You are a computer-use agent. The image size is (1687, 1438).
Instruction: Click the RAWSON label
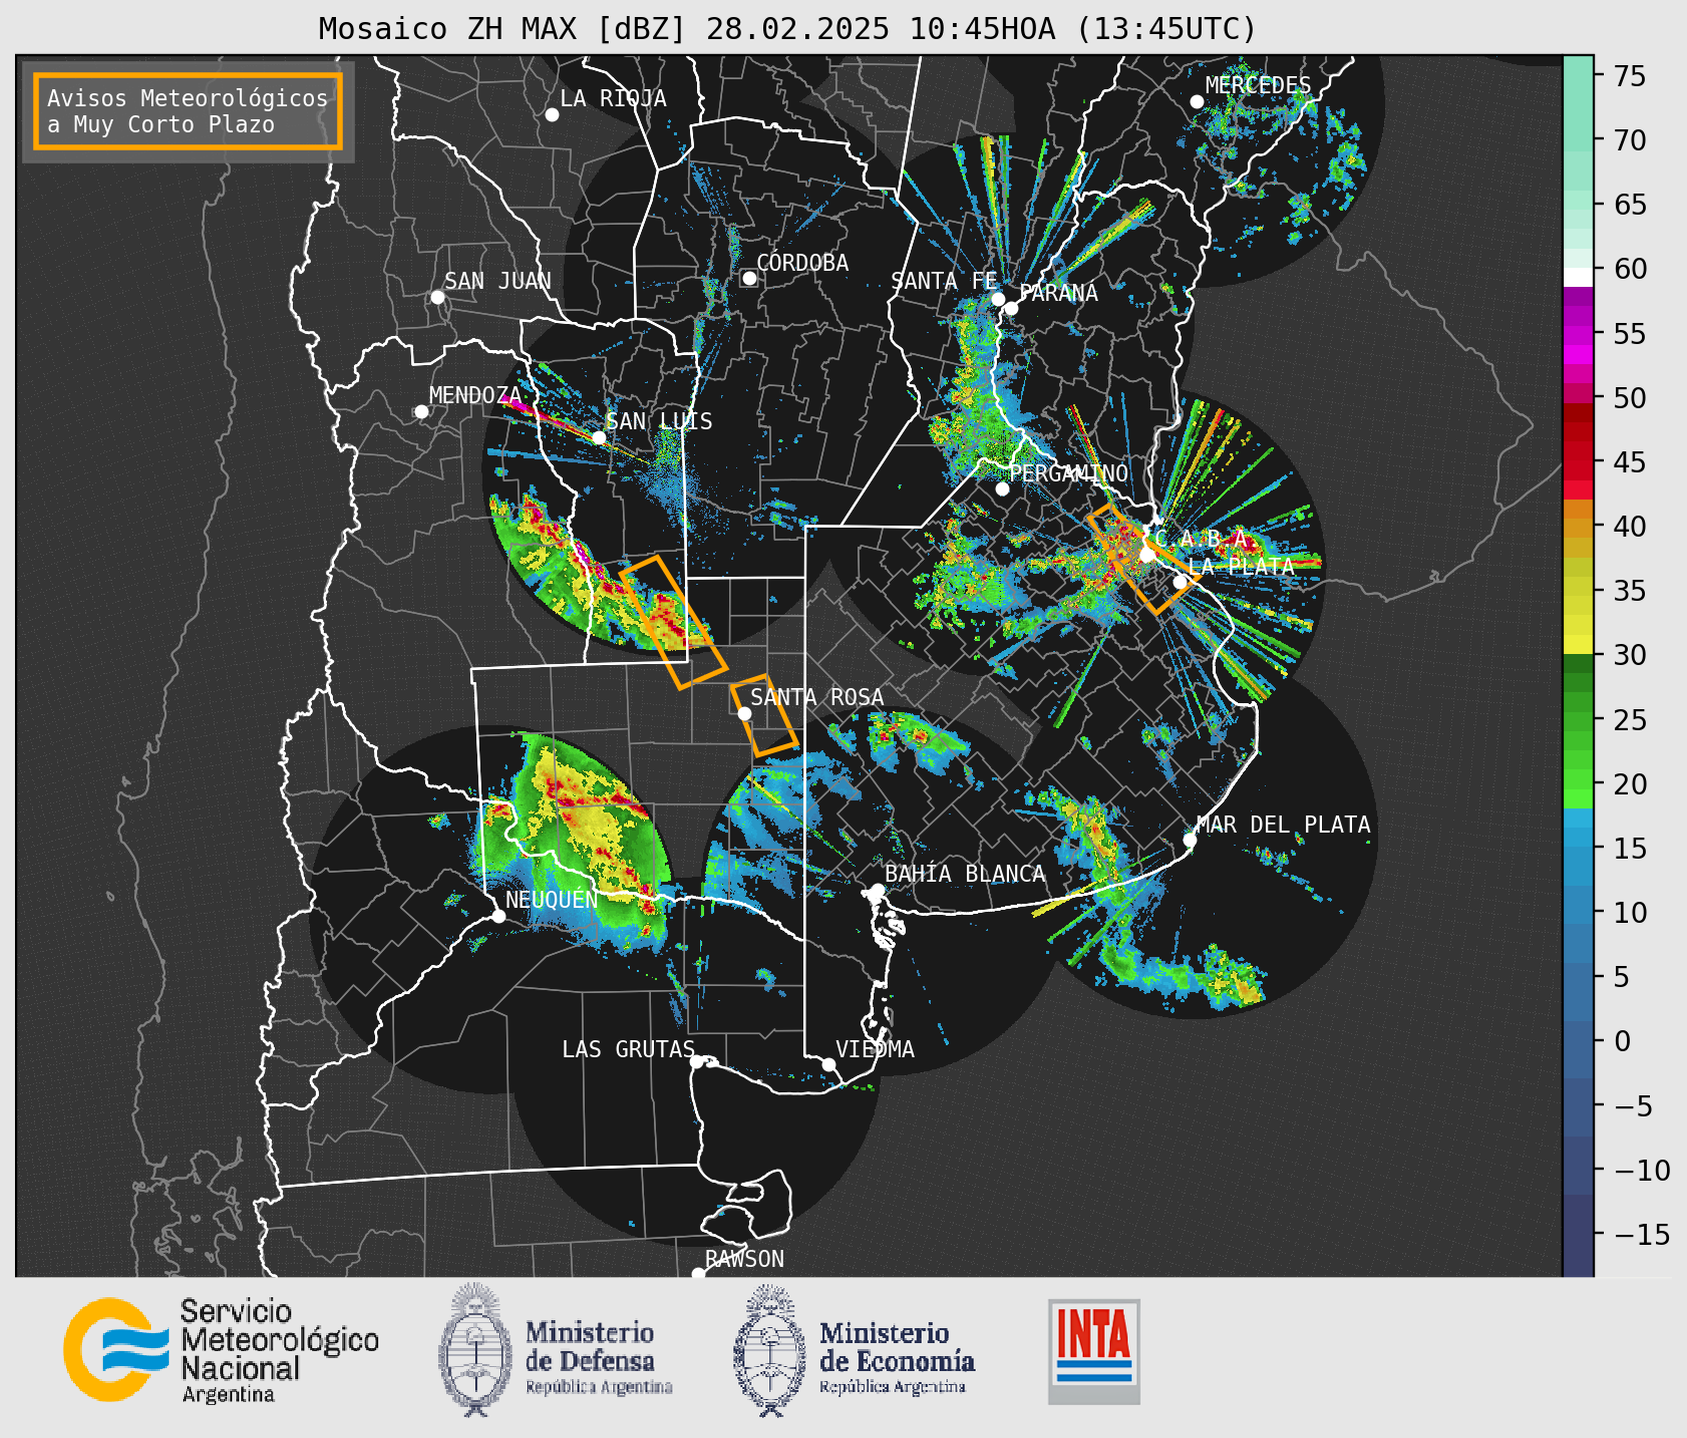744,1259
